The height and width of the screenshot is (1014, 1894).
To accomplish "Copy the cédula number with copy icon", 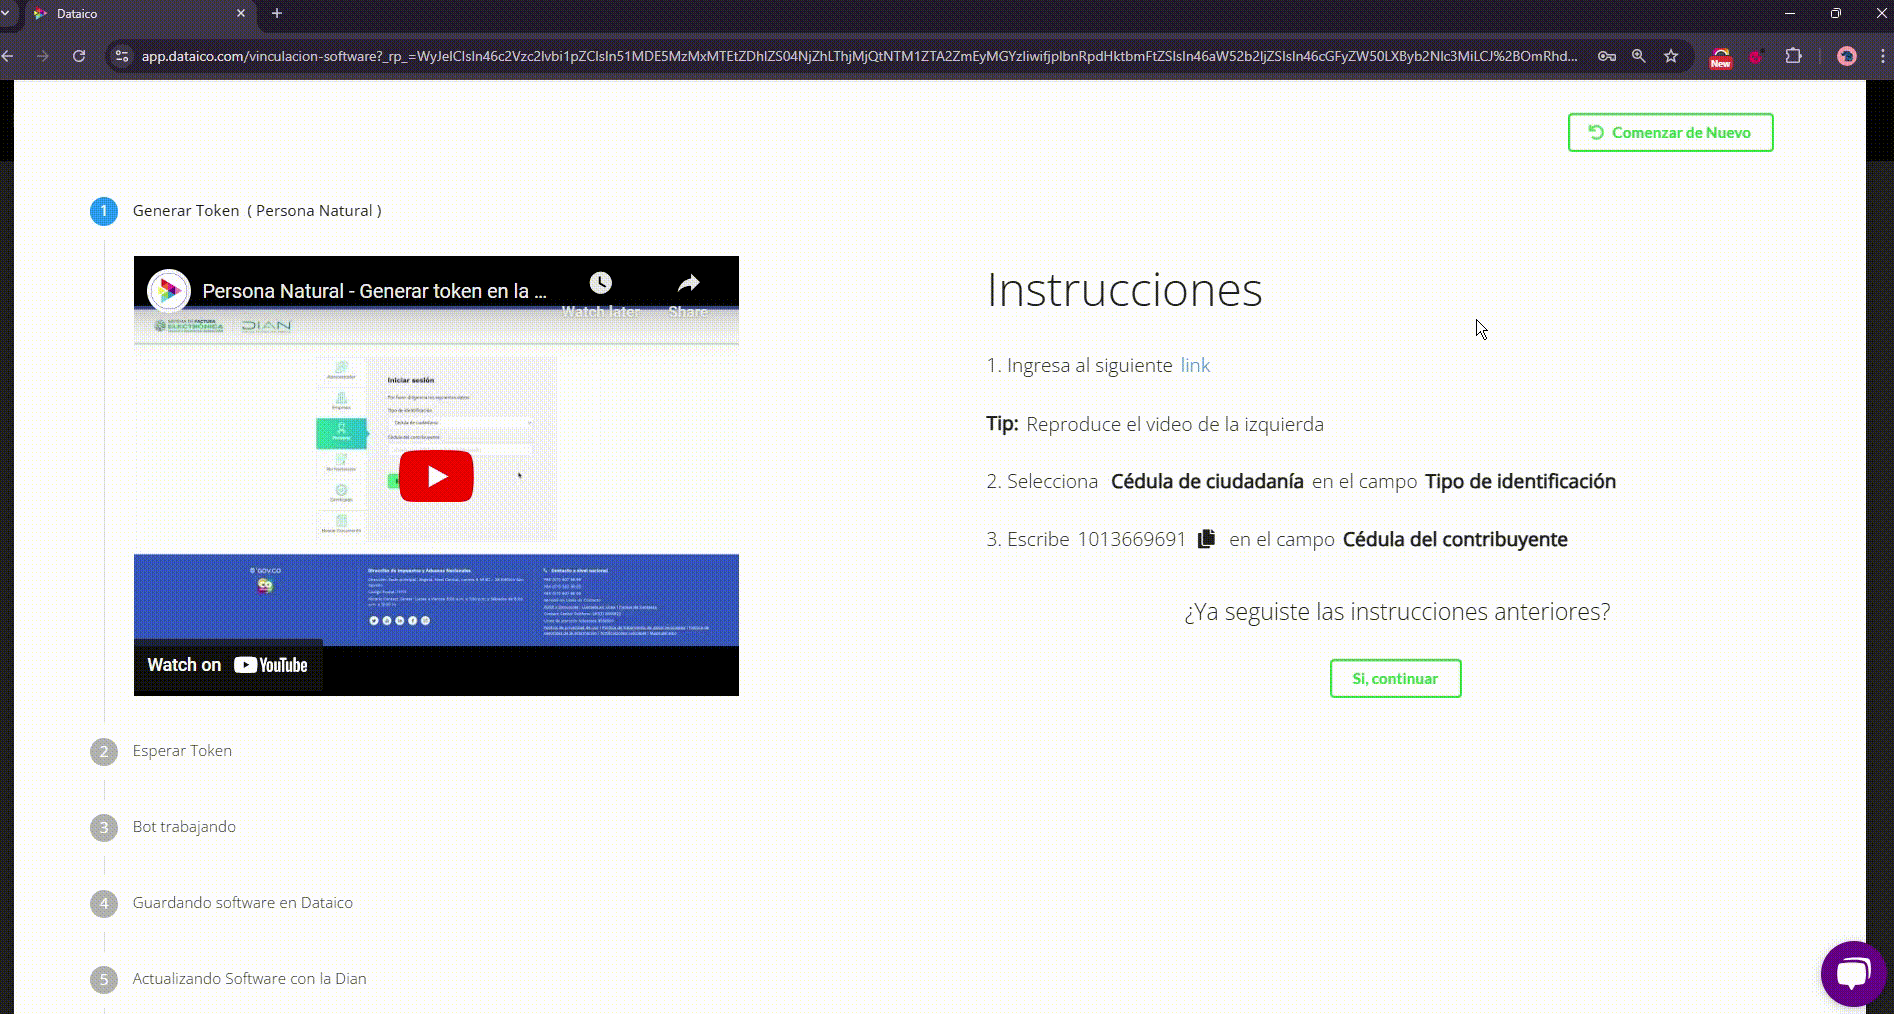I will (x=1207, y=538).
